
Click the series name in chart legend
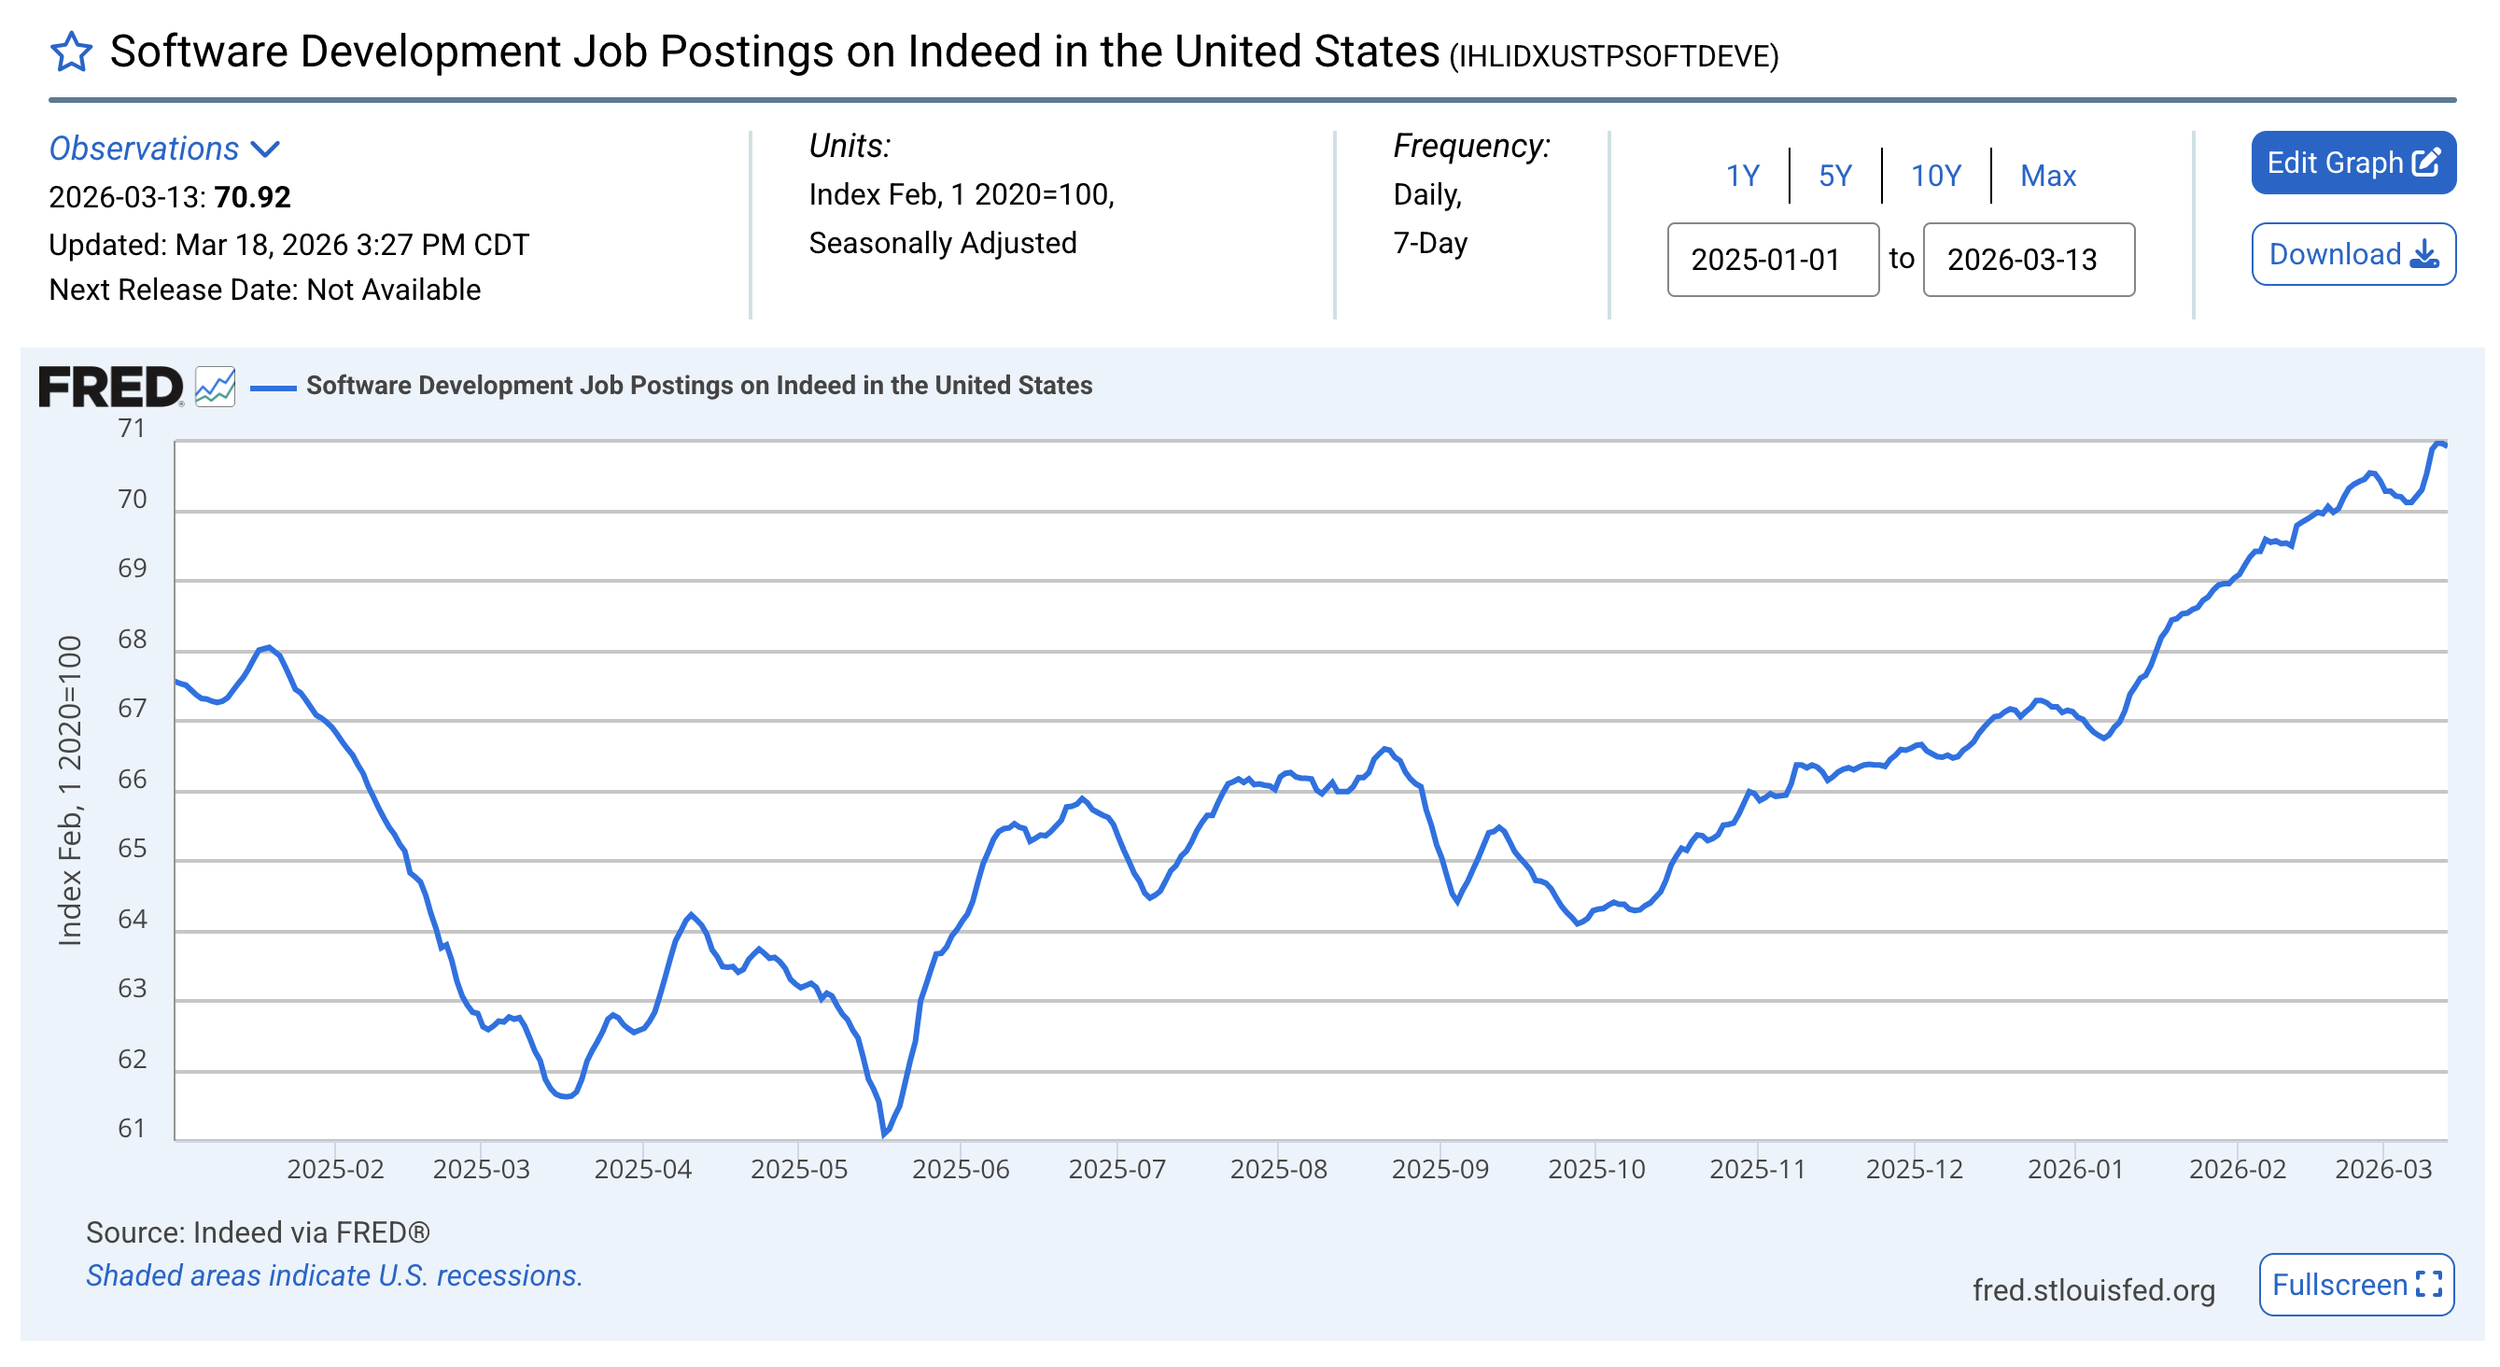698,386
